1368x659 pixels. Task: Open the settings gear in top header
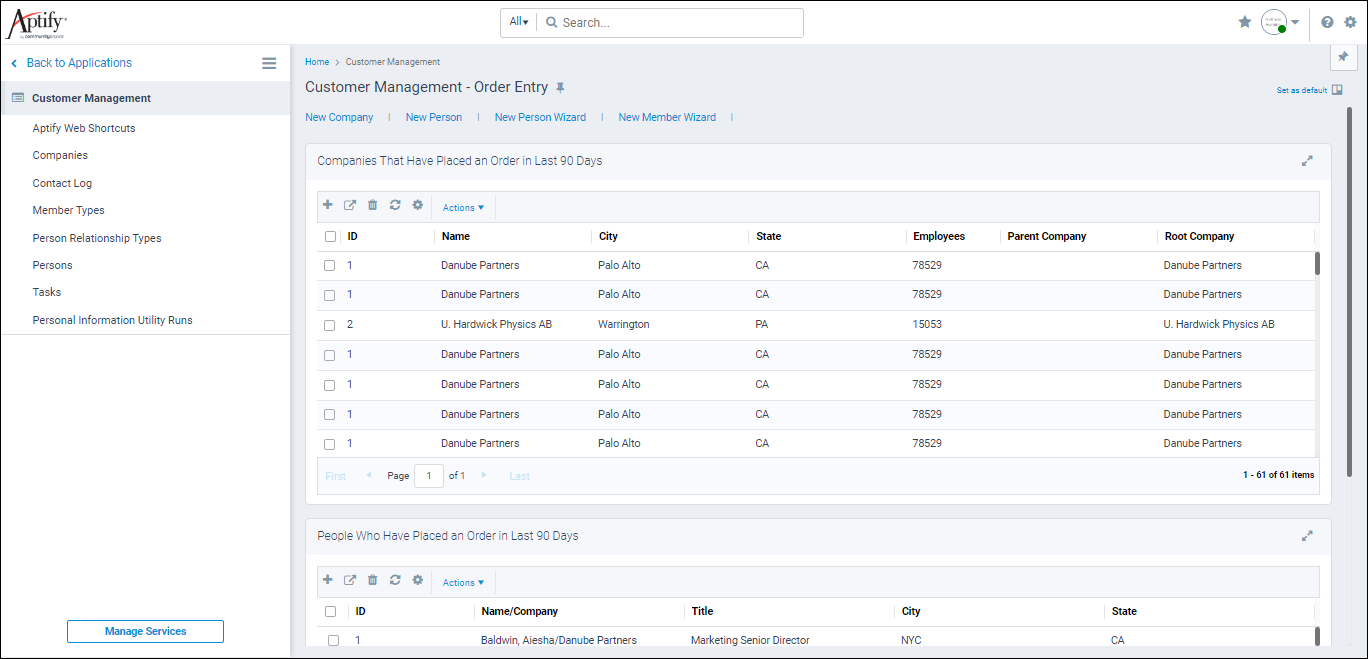[x=1350, y=22]
